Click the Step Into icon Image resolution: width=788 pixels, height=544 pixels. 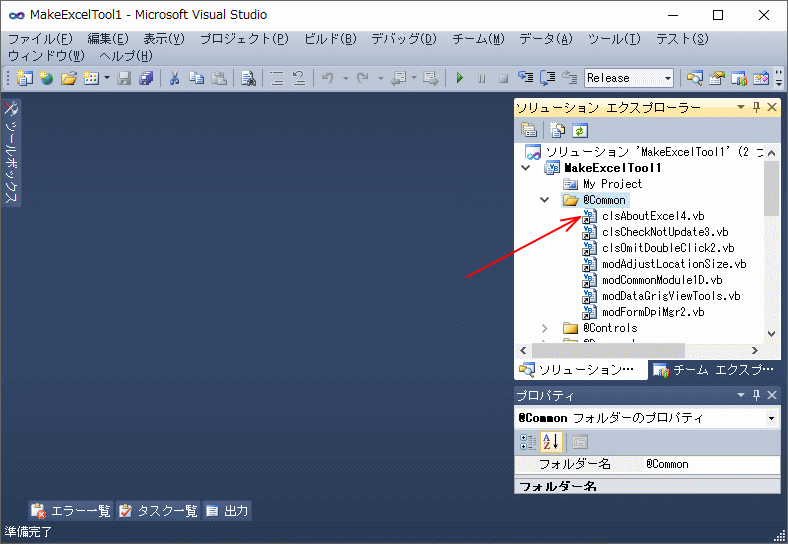tap(526, 78)
